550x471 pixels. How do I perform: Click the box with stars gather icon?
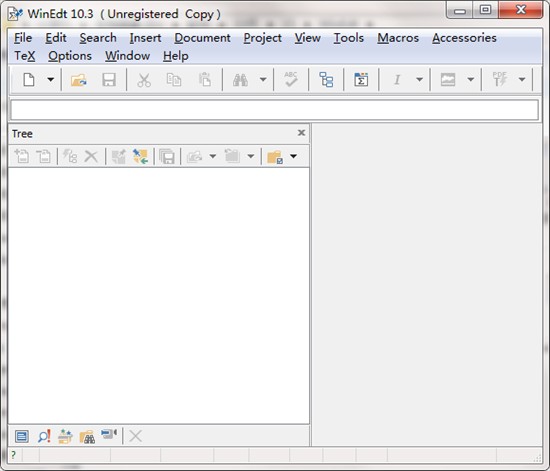[x=65, y=436]
